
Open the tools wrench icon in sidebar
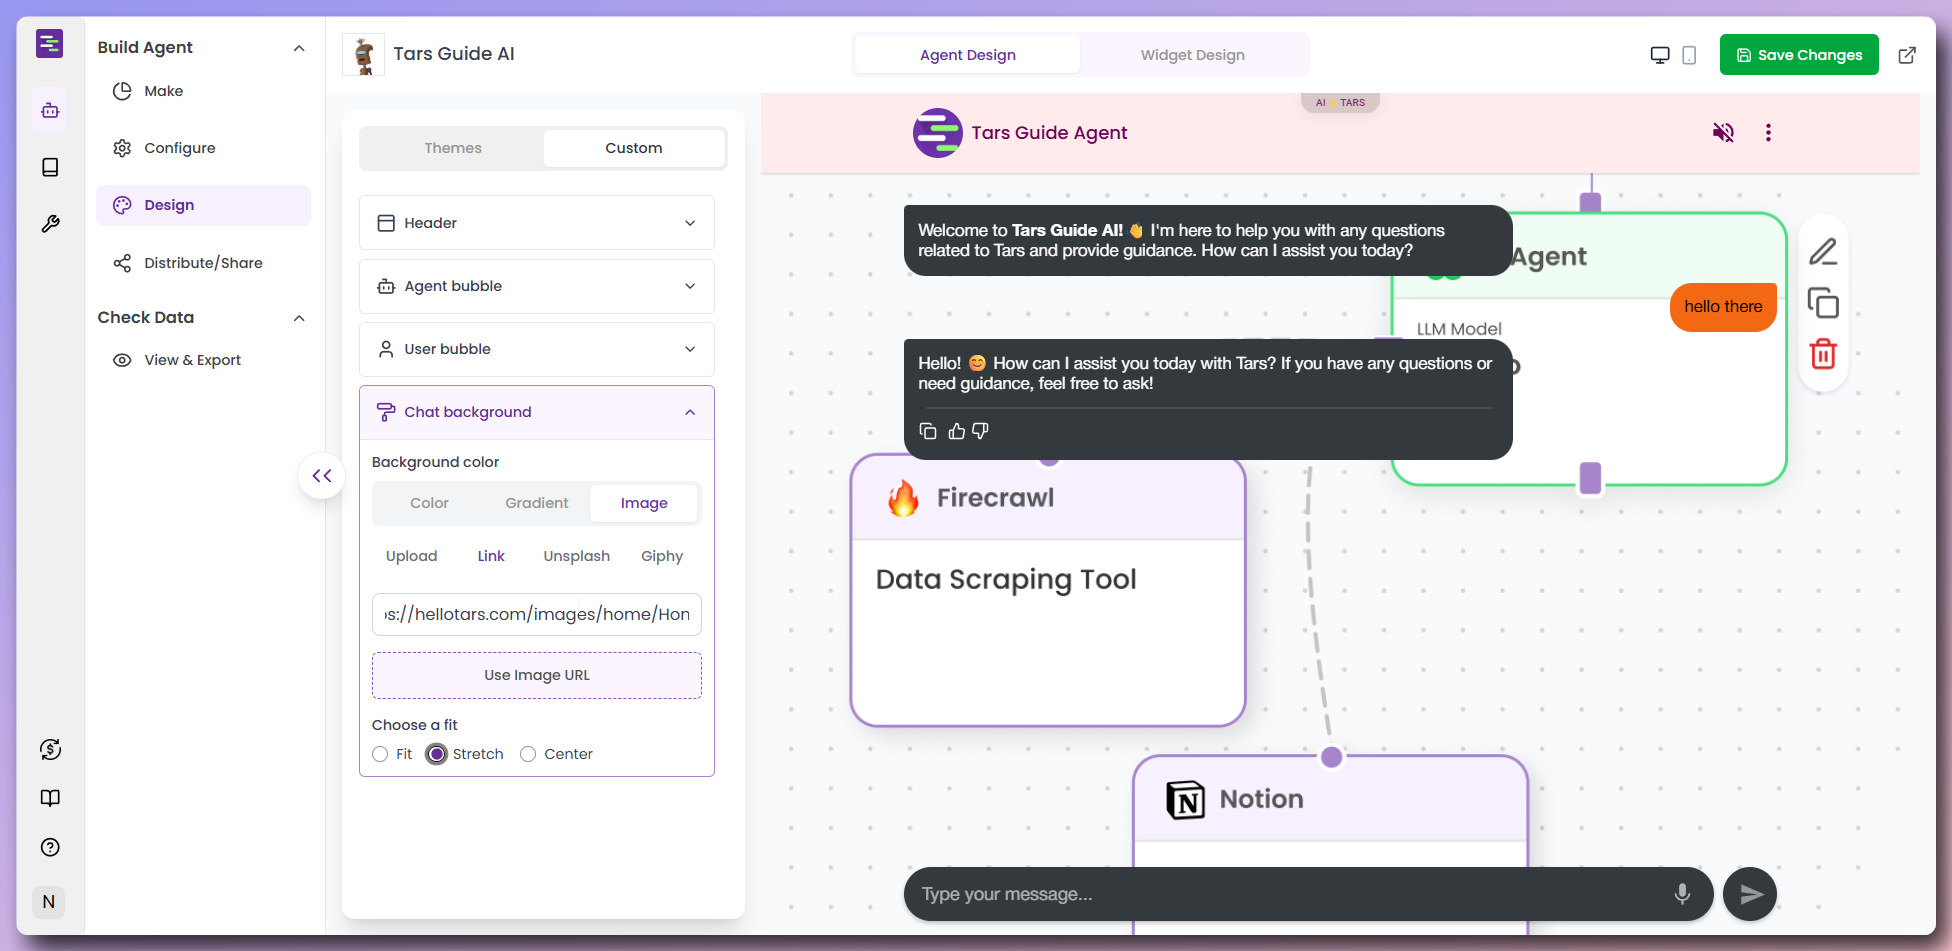point(50,224)
